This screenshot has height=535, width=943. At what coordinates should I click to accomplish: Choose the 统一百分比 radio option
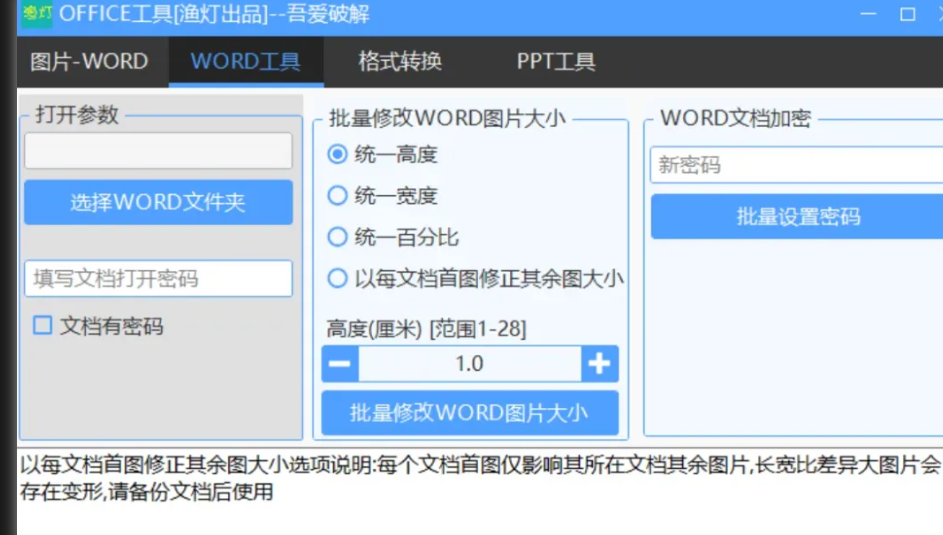pos(337,237)
